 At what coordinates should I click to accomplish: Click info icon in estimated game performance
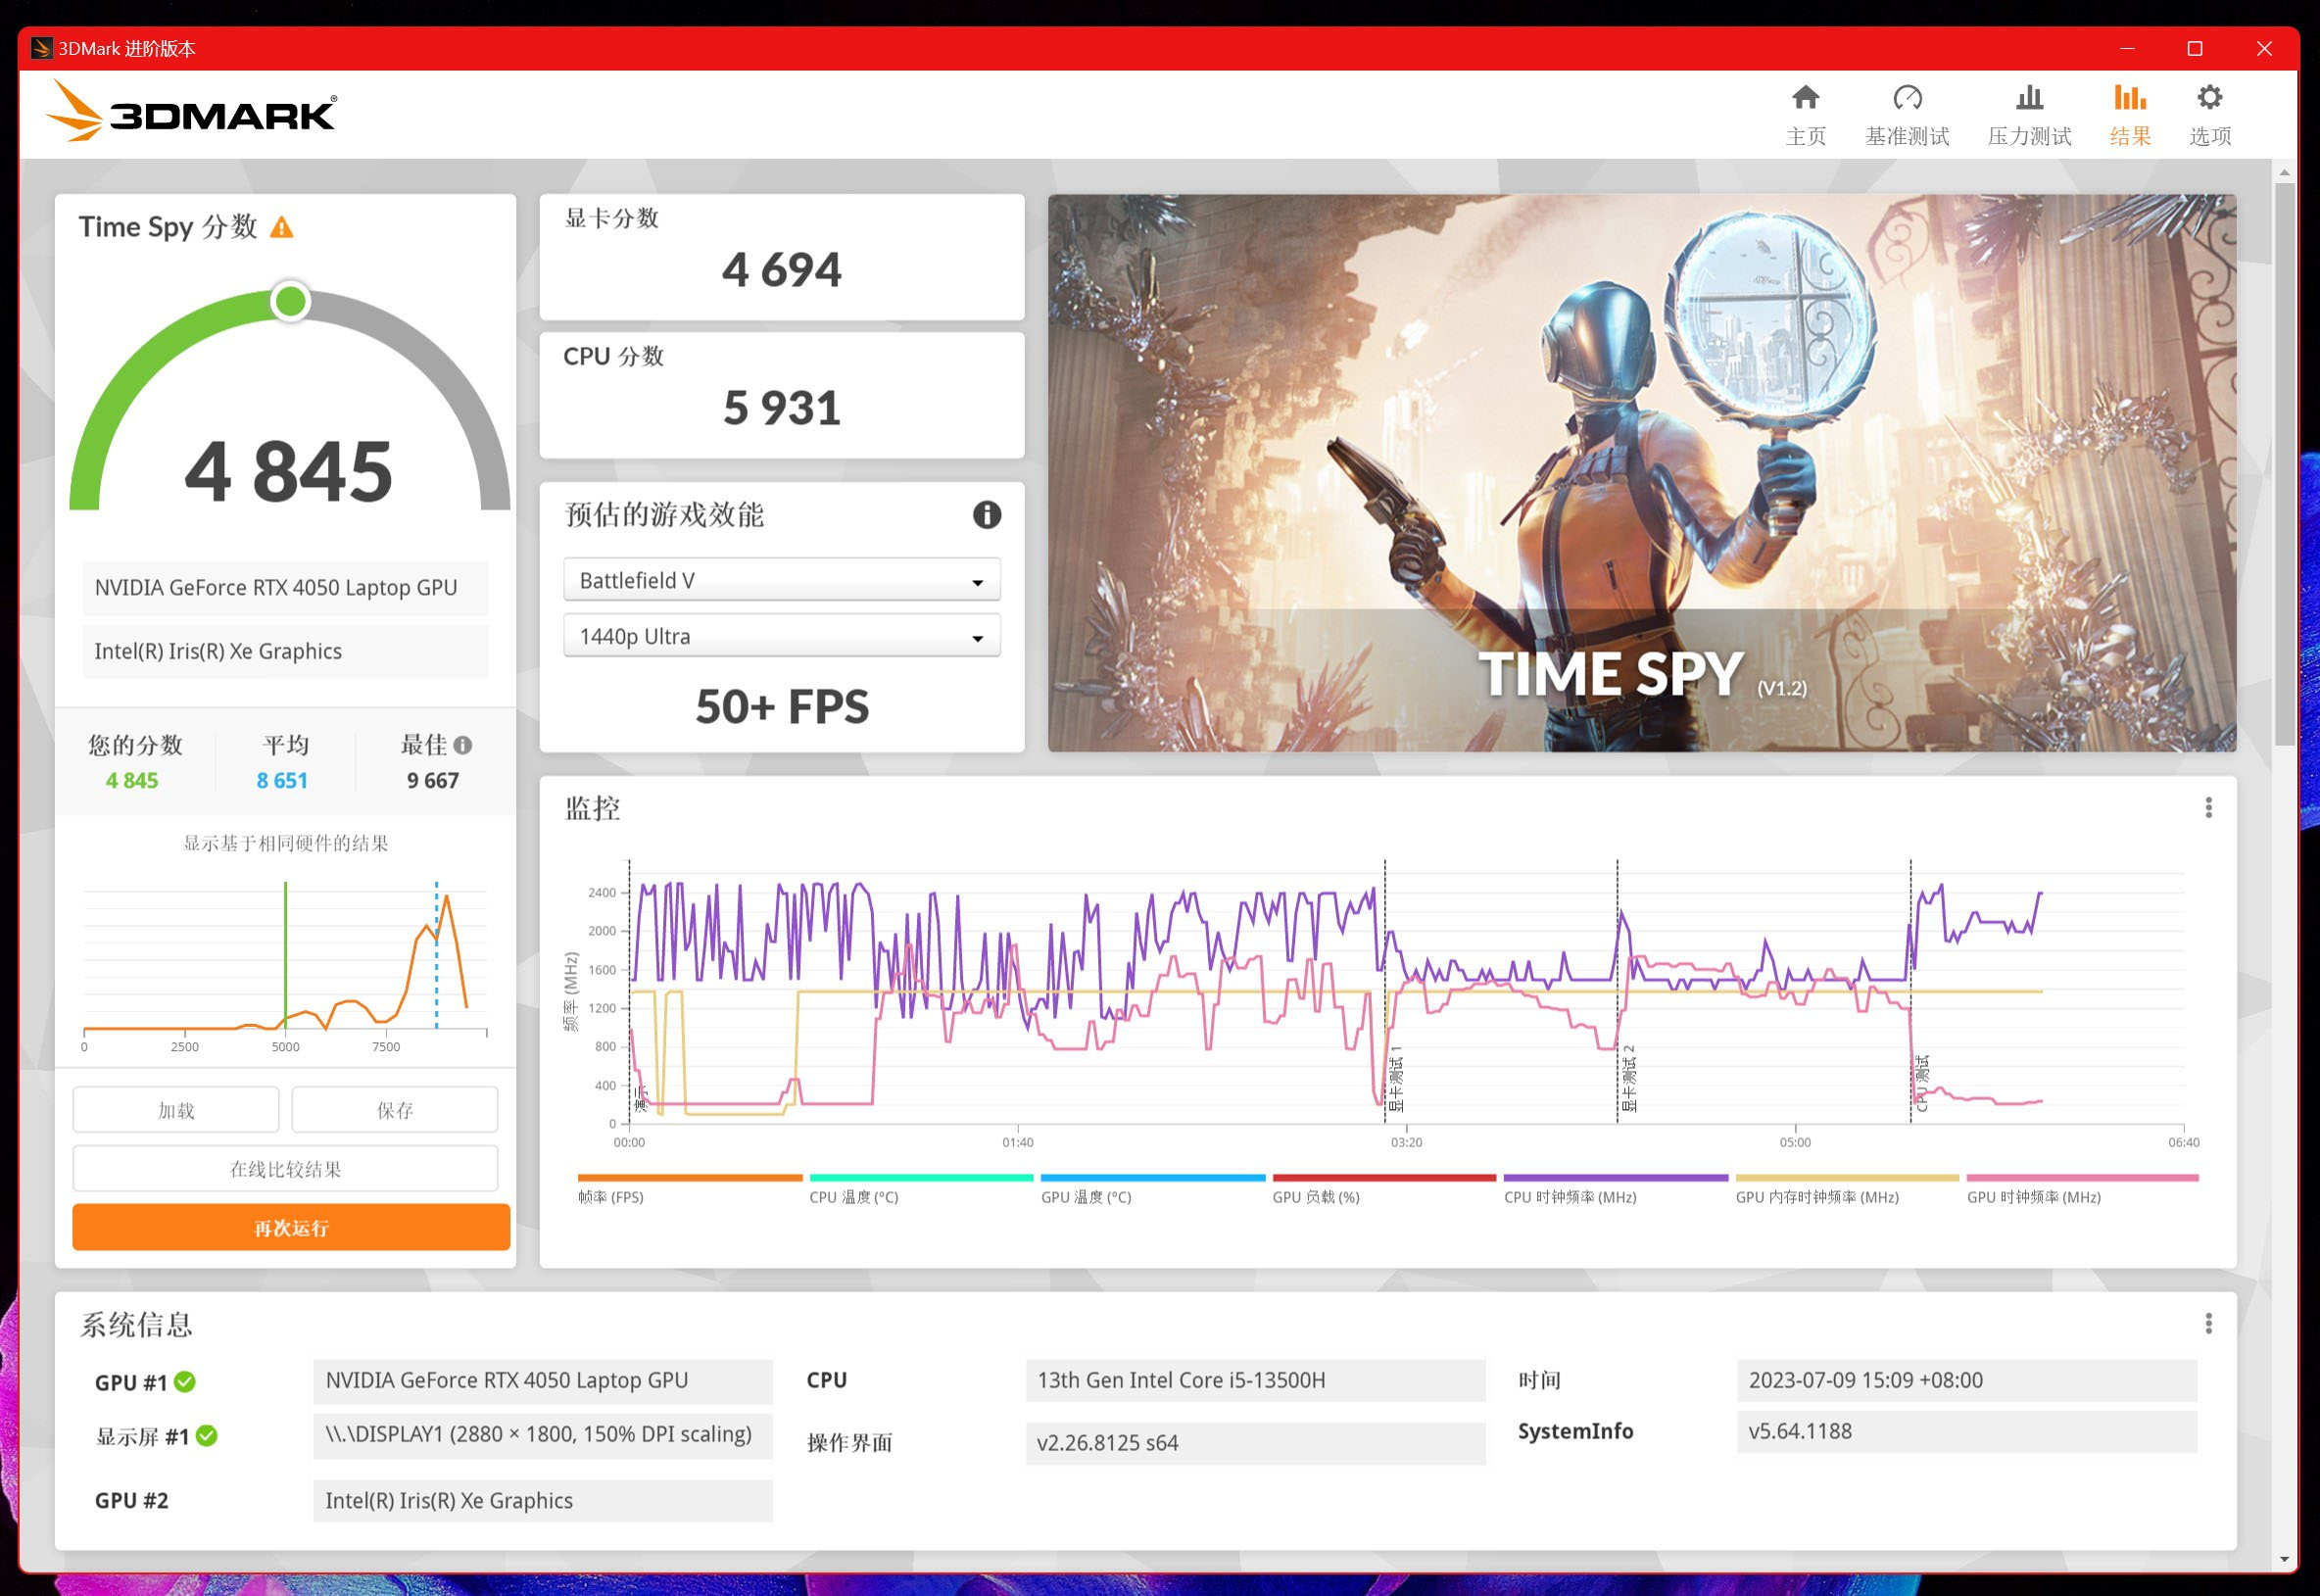click(986, 515)
